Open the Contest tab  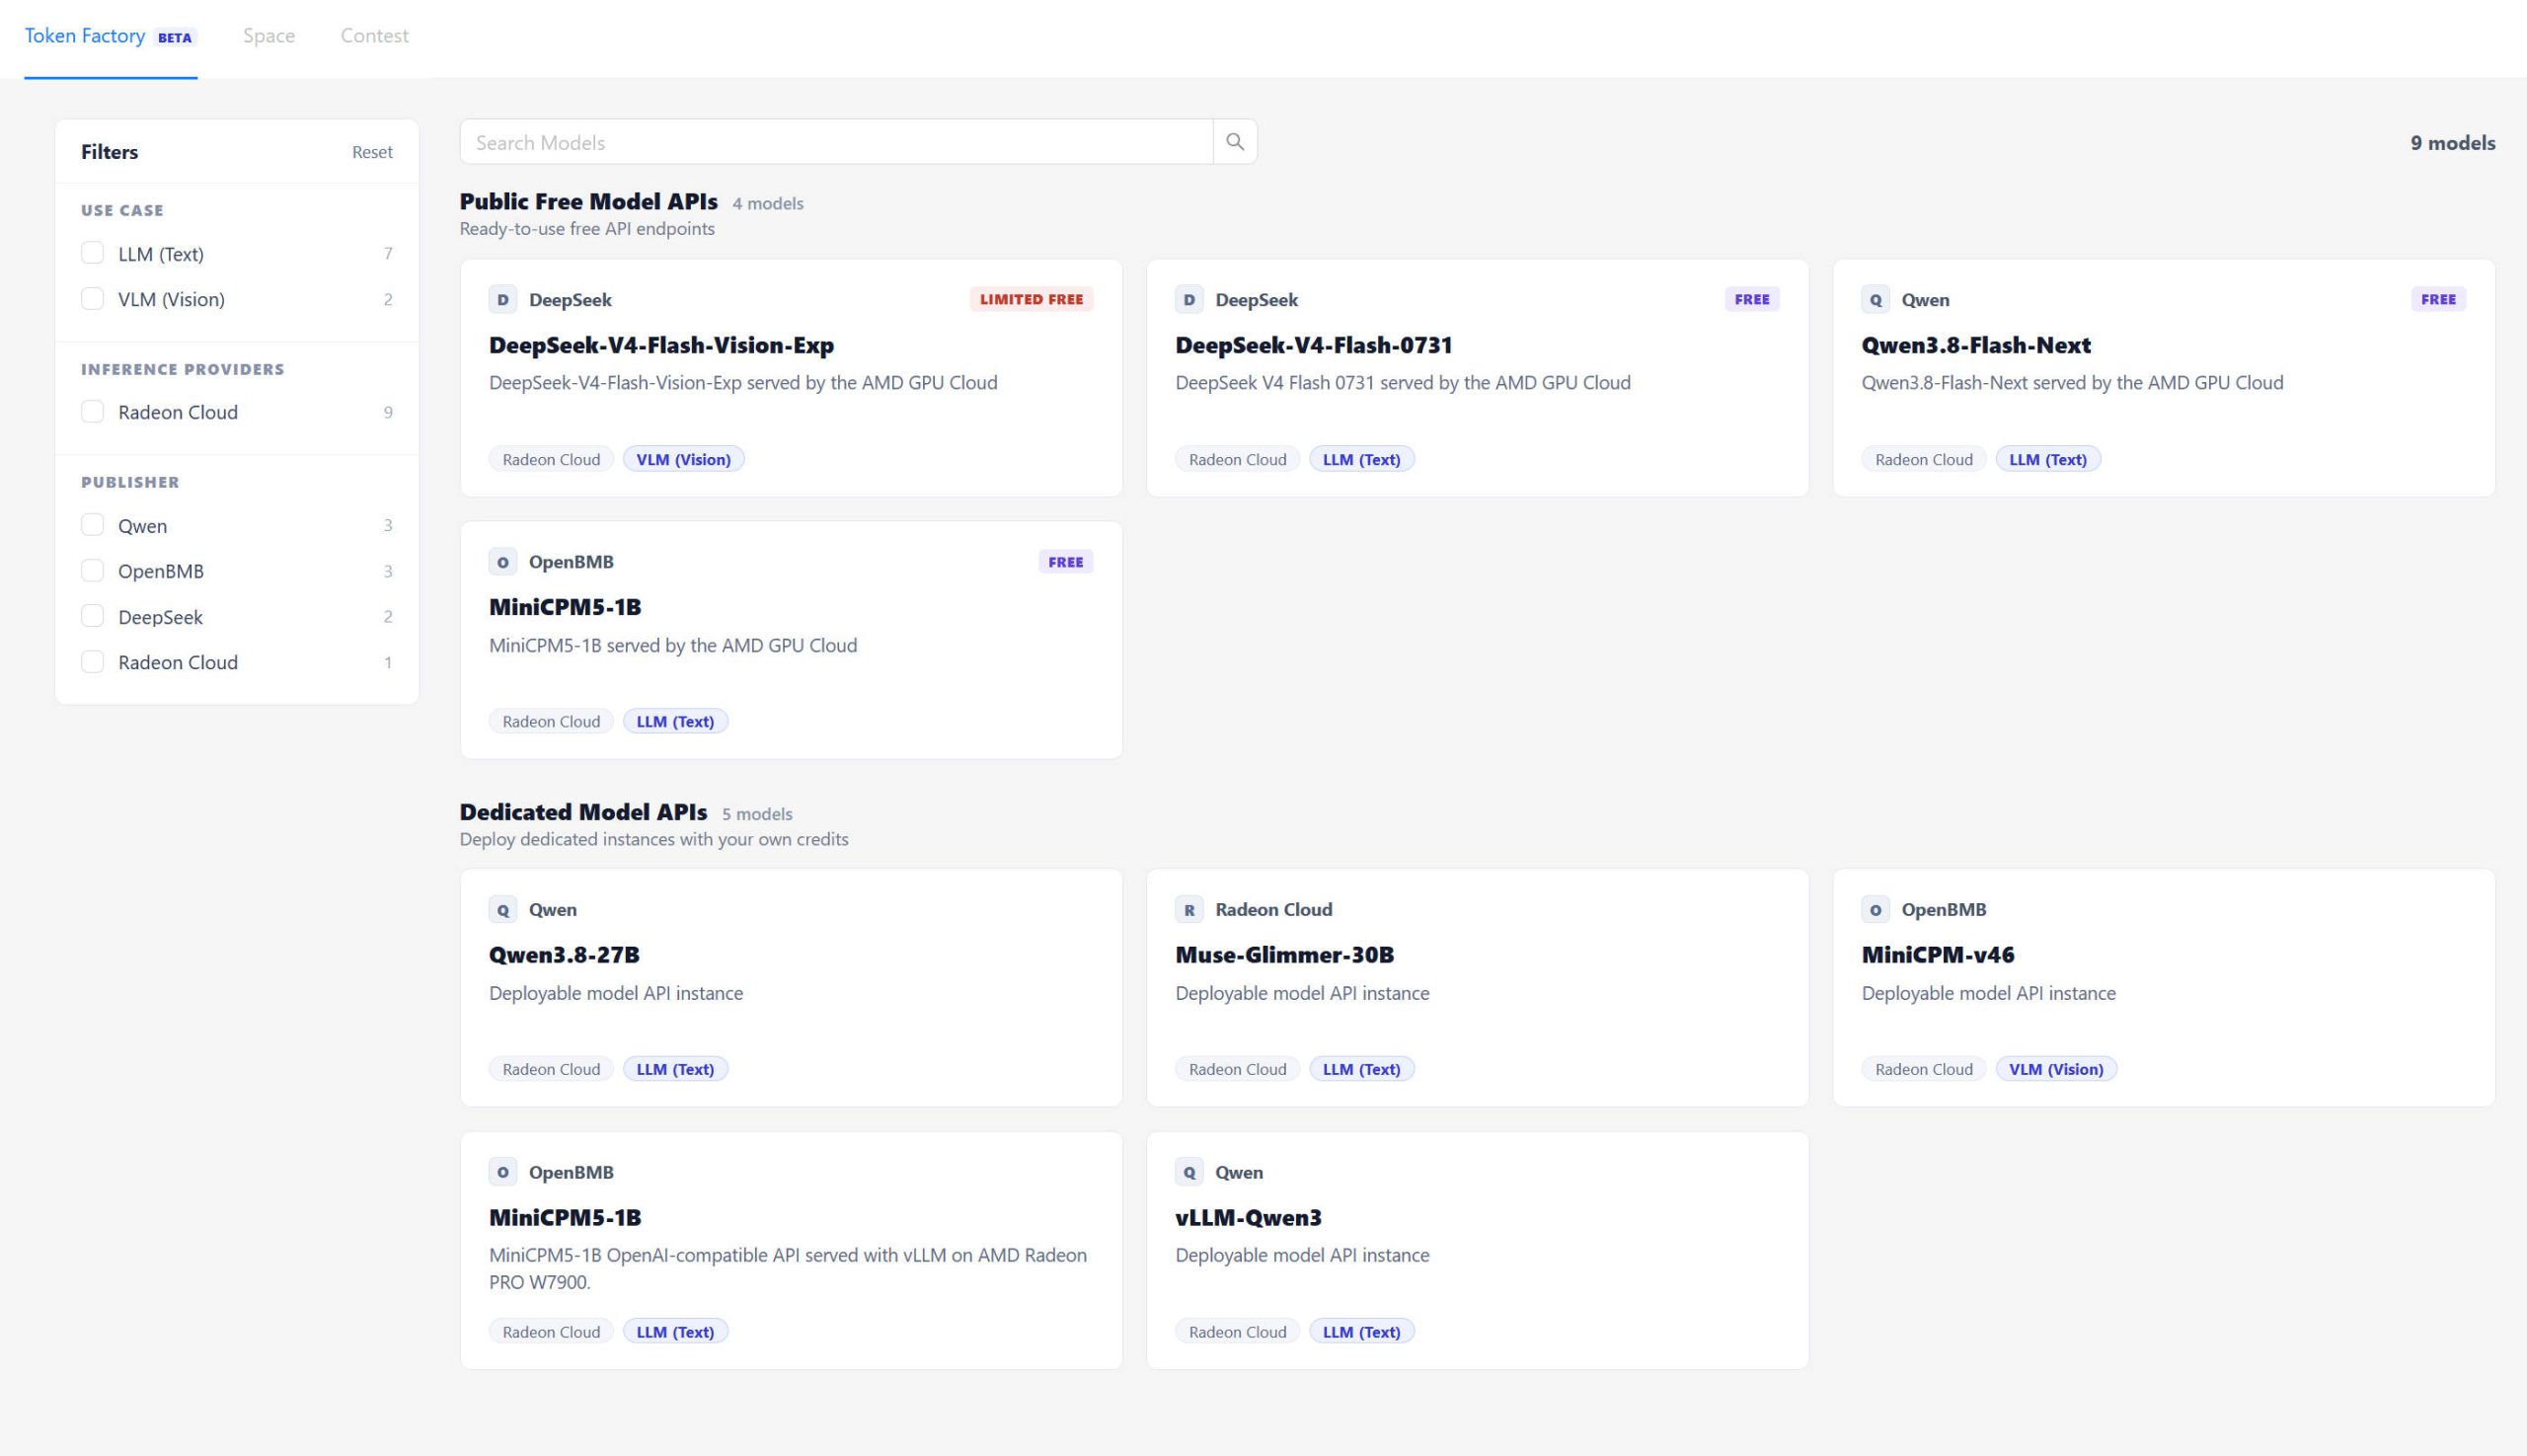point(374,36)
